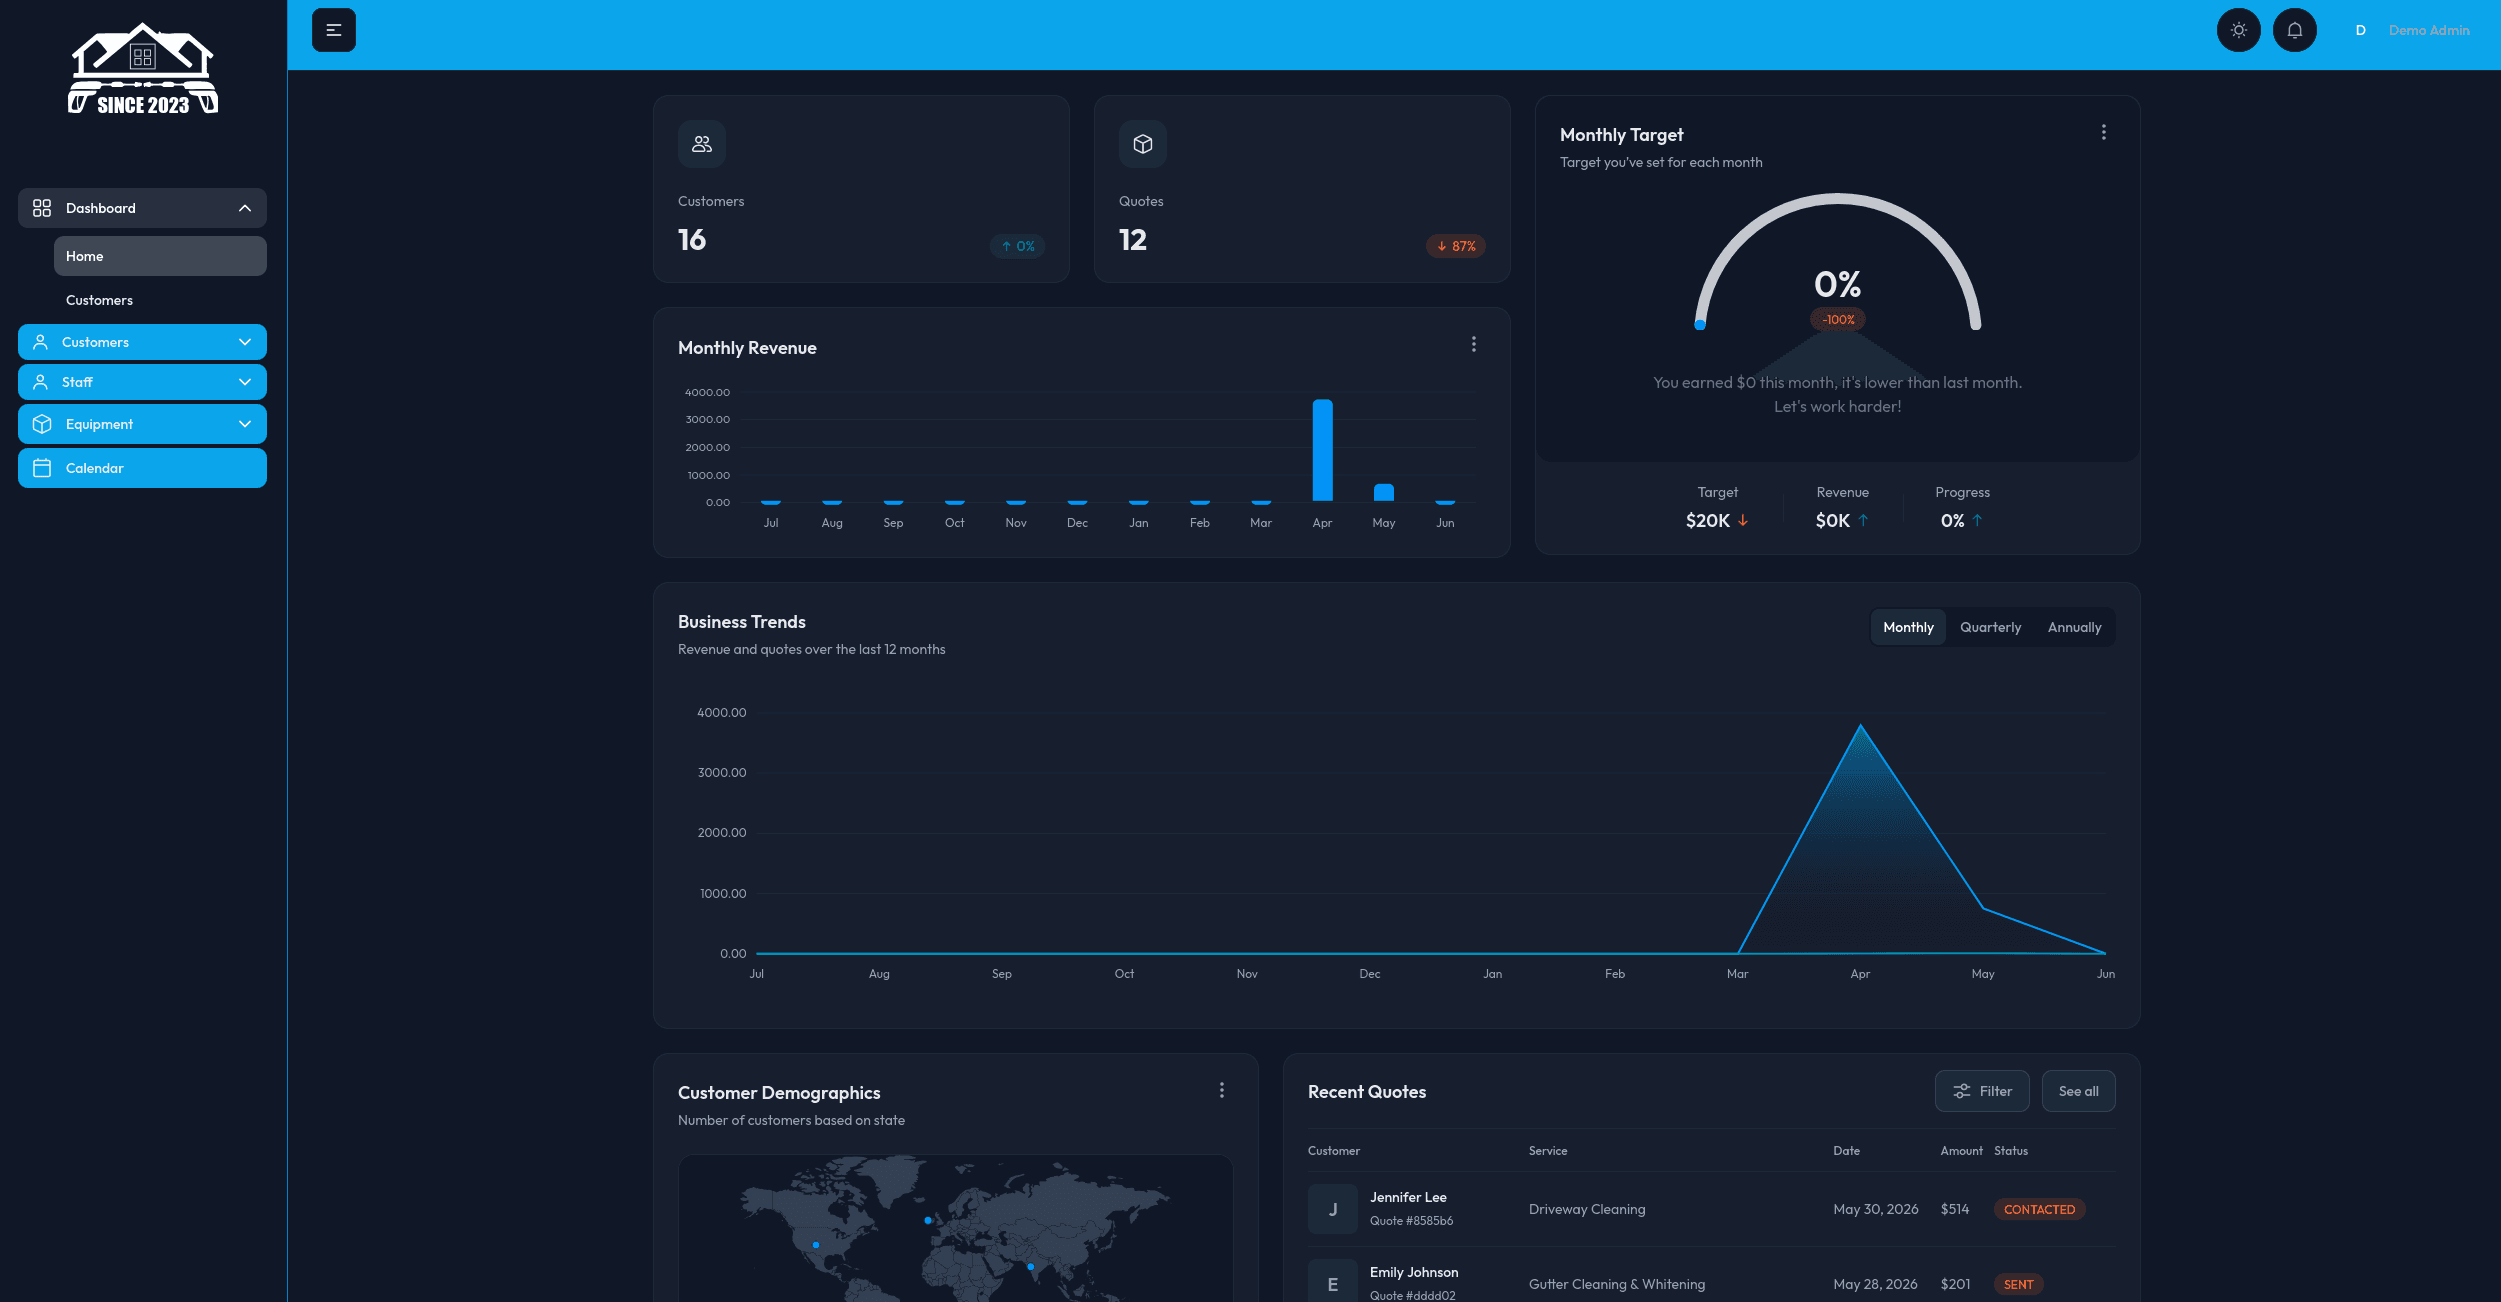Click the Customers card people icon

pyautogui.click(x=702, y=144)
